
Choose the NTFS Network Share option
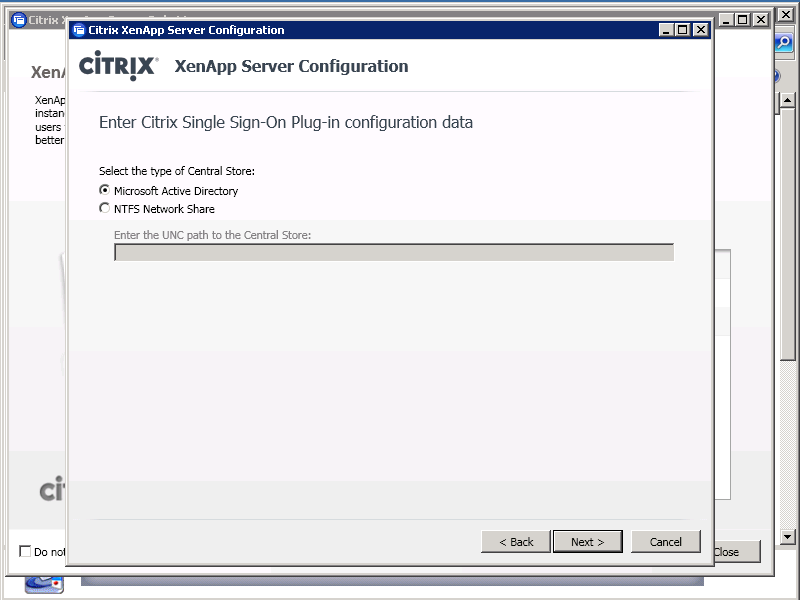click(104, 209)
